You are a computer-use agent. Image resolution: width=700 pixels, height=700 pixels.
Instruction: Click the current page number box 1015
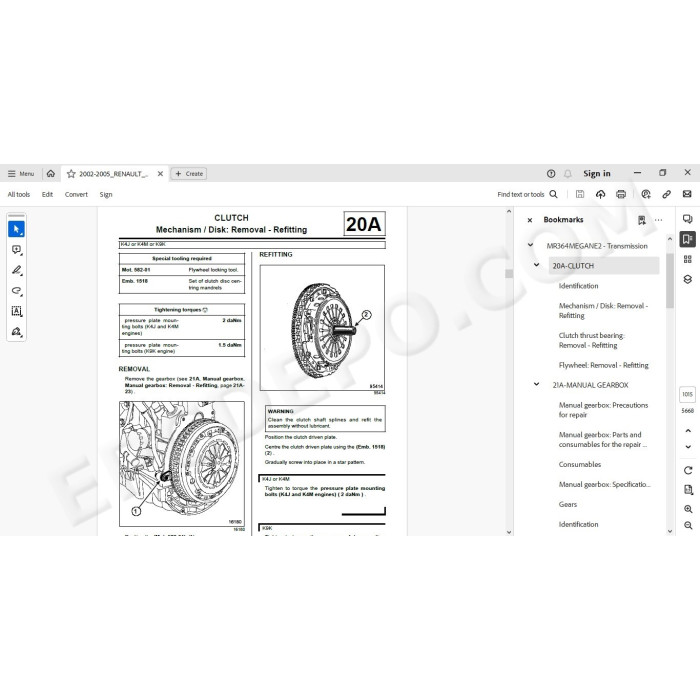[x=688, y=394]
